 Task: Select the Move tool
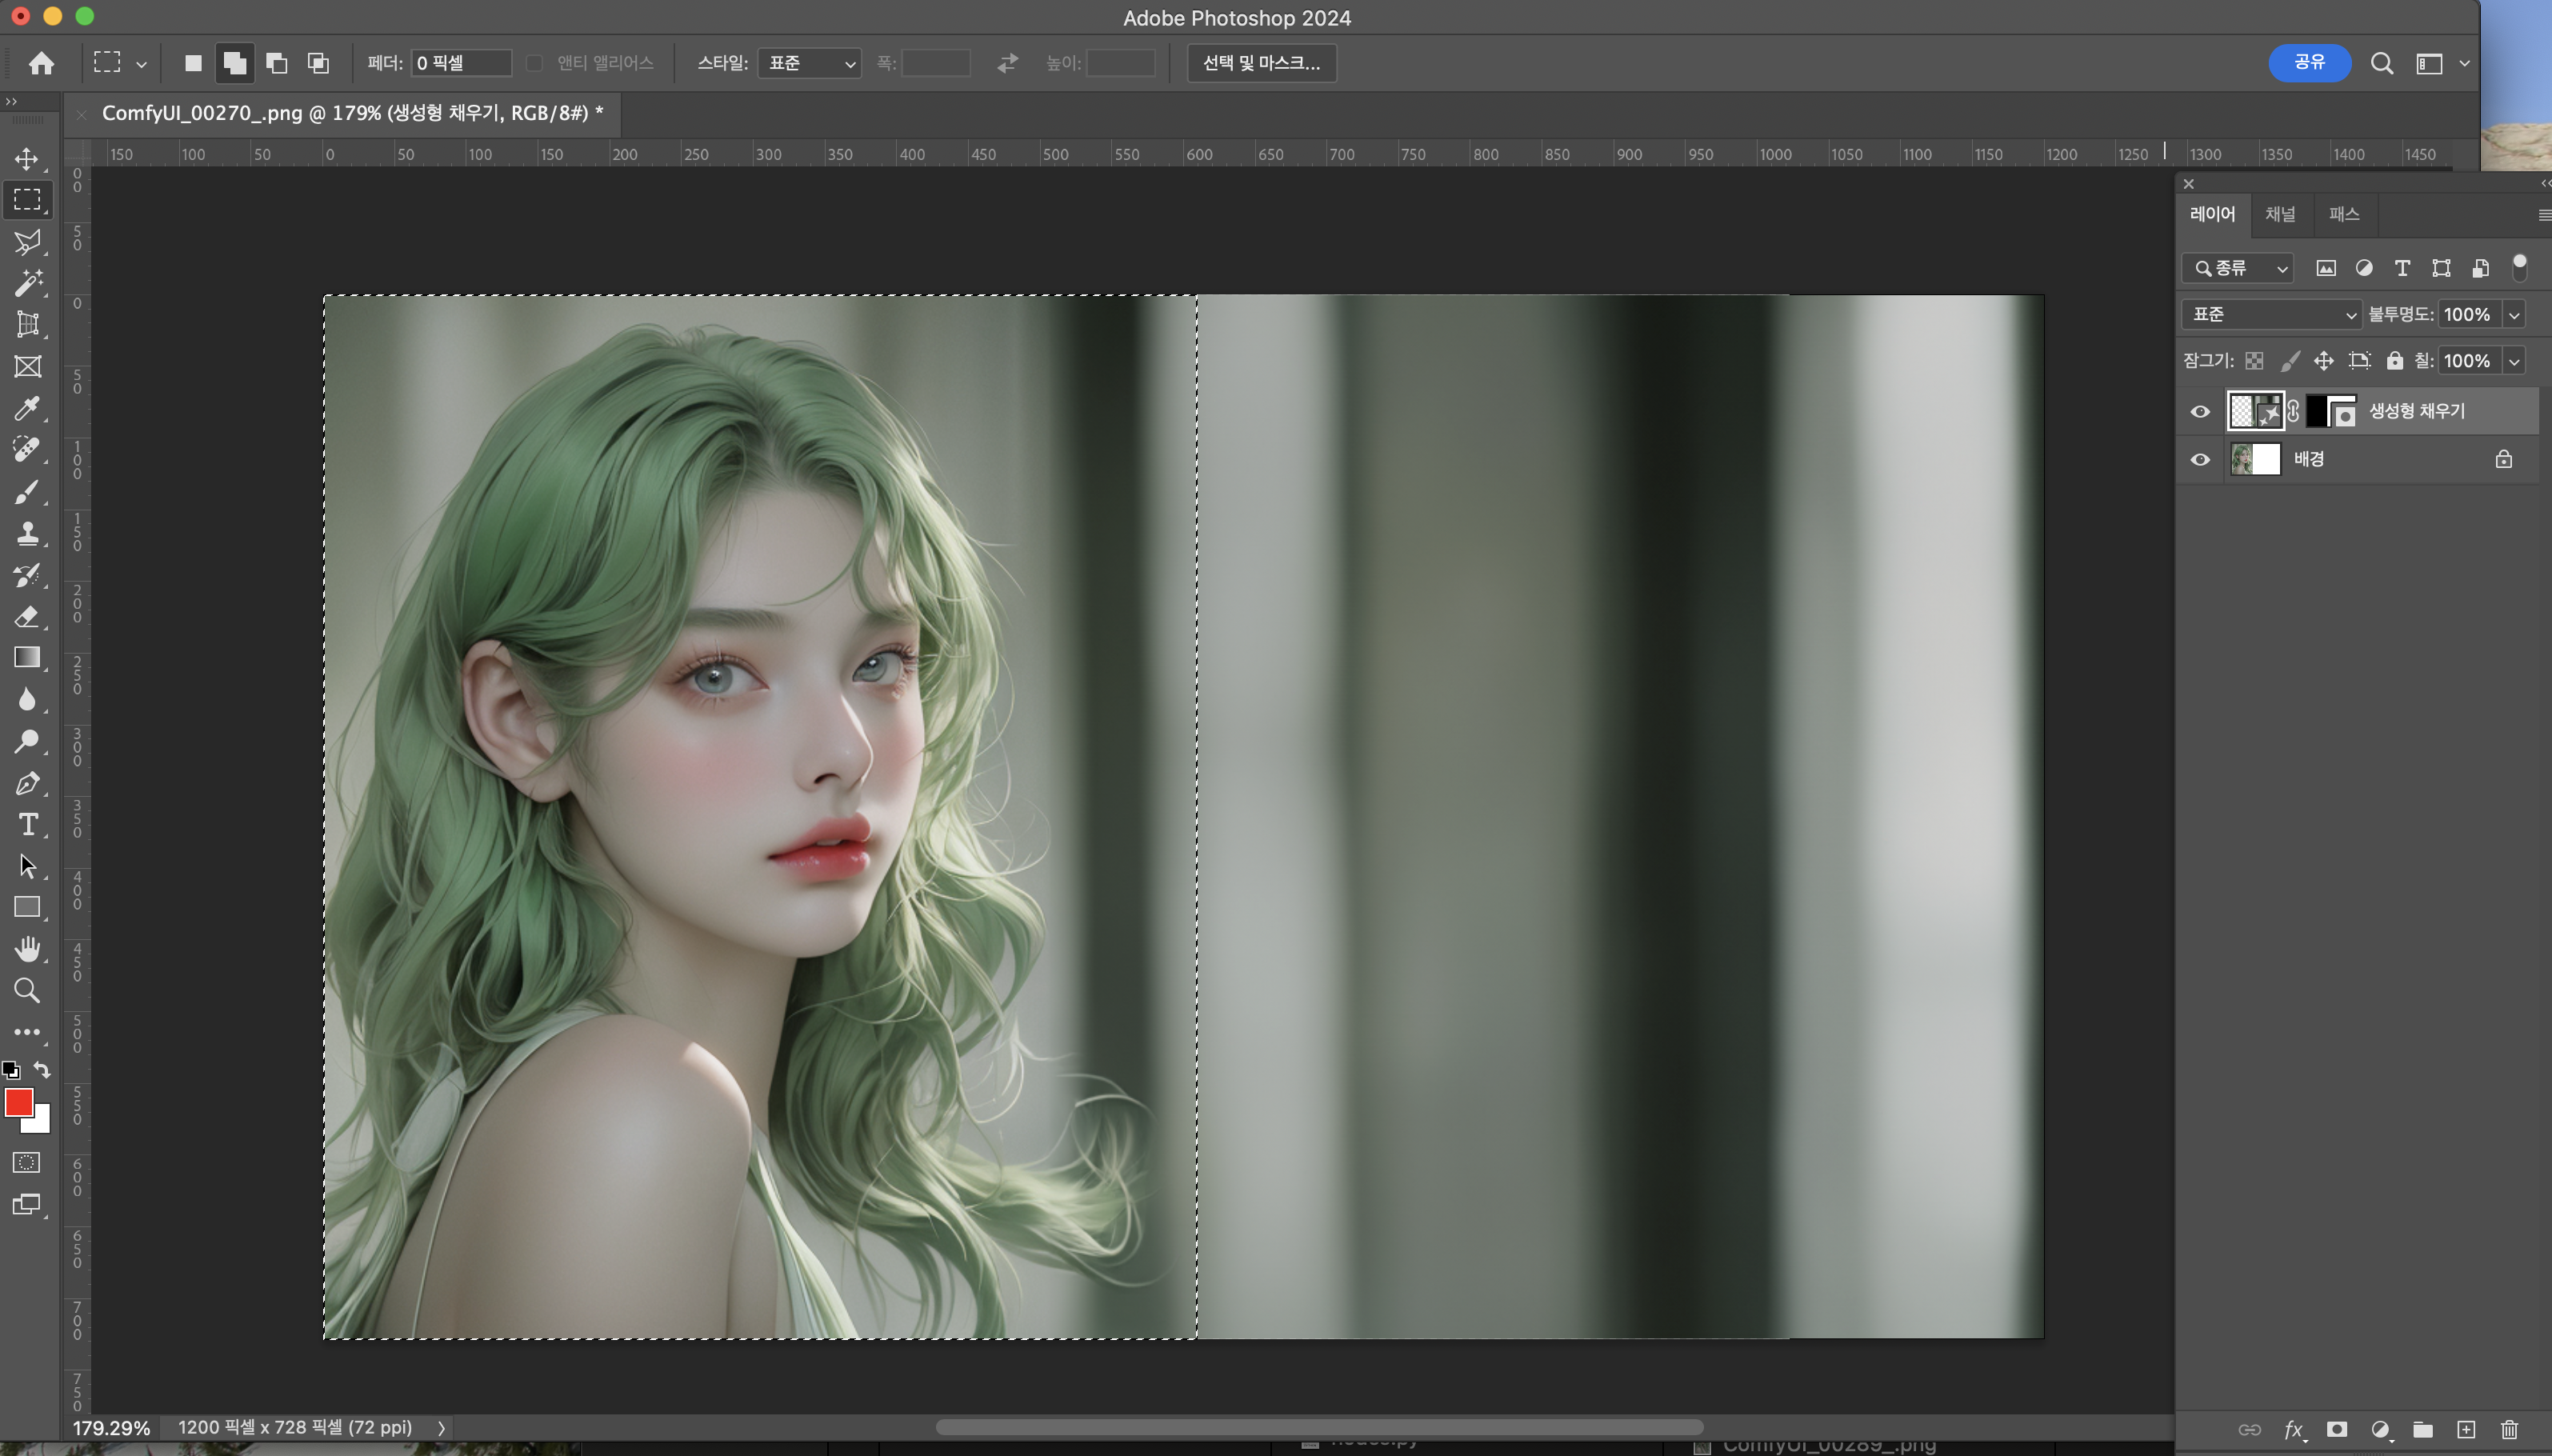pos(27,159)
